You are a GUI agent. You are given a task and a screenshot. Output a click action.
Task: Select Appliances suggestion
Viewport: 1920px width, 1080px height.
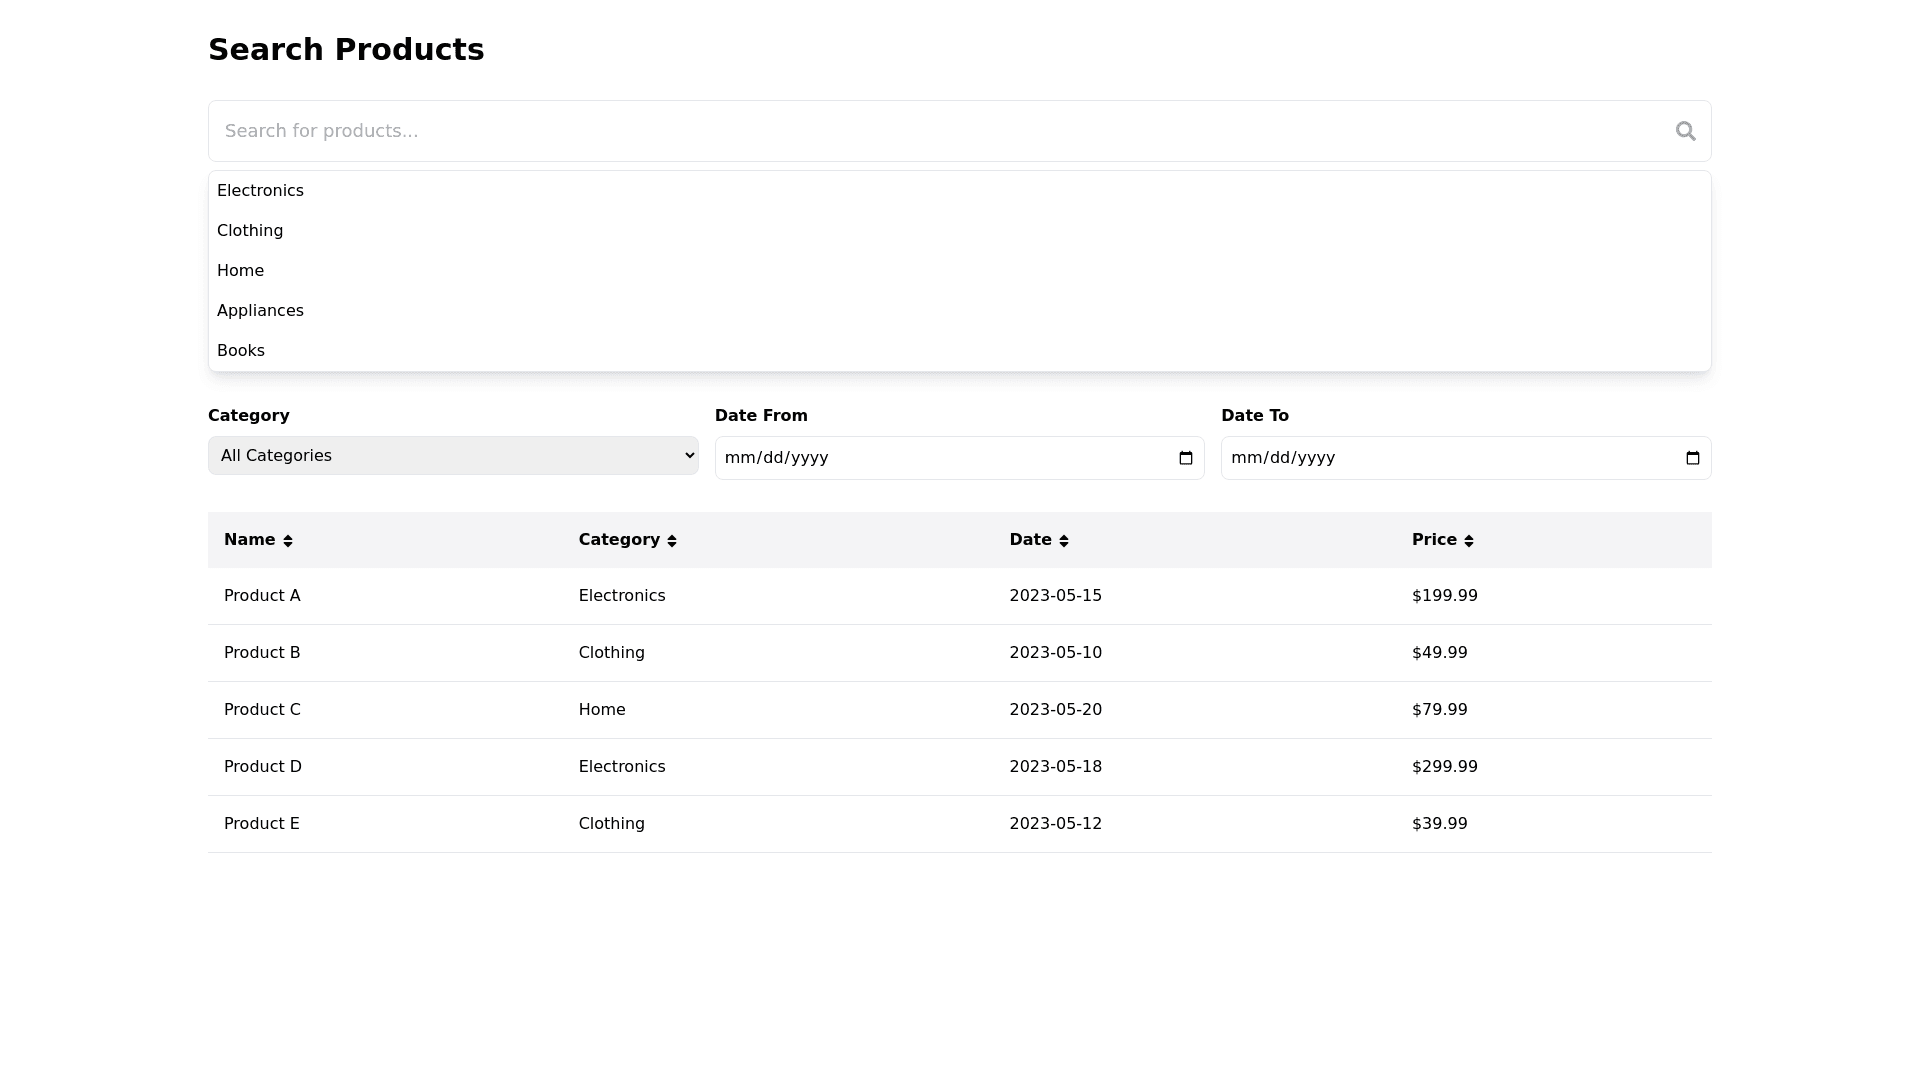coord(260,311)
